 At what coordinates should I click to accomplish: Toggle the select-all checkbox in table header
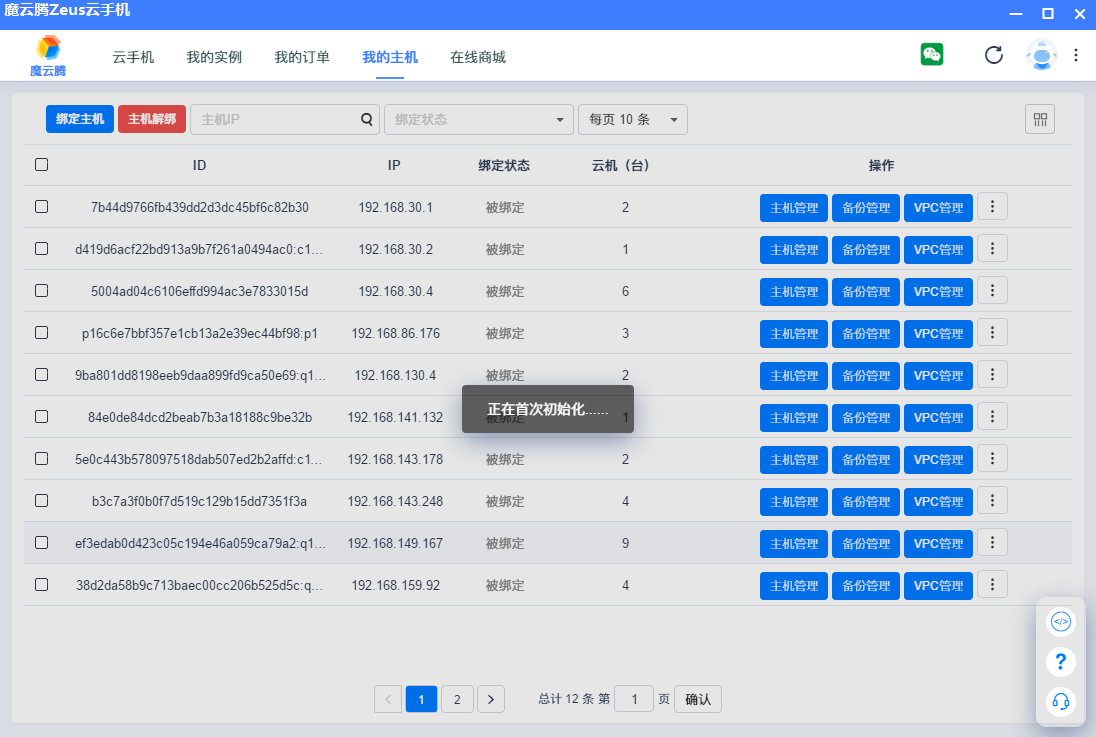coord(42,165)
